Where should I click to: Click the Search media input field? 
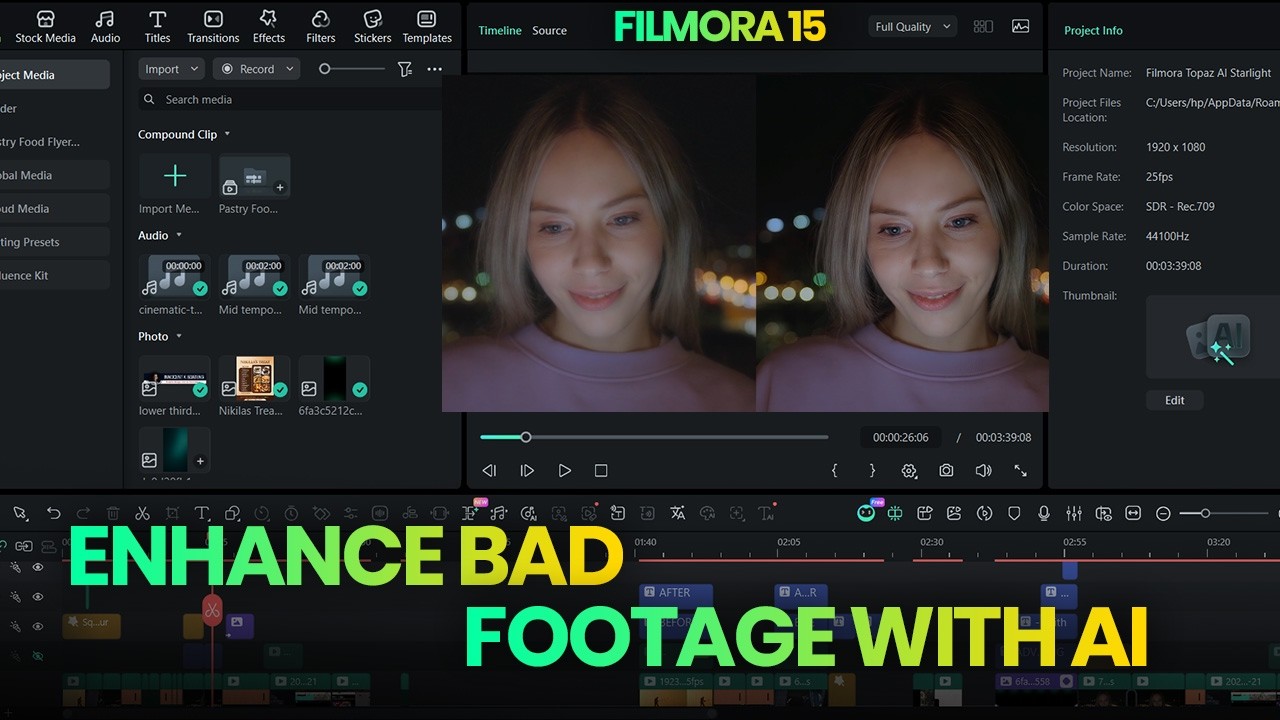290,99
